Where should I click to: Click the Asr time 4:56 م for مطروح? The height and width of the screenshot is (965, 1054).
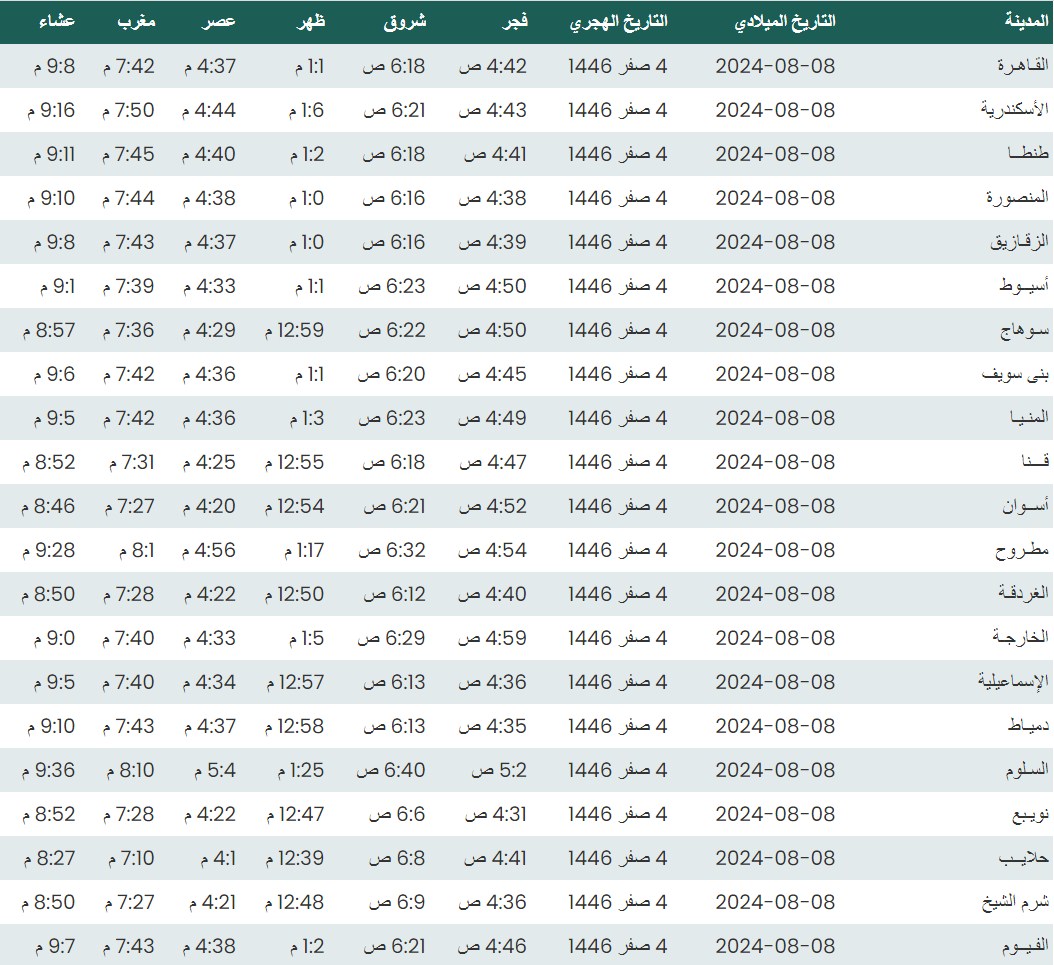pos(210,550)
